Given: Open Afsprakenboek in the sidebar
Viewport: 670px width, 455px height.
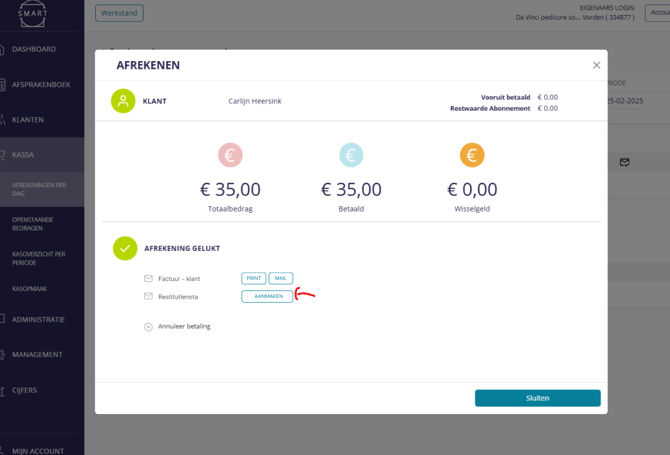Looking at the screenshot, I should coord(41,85).
